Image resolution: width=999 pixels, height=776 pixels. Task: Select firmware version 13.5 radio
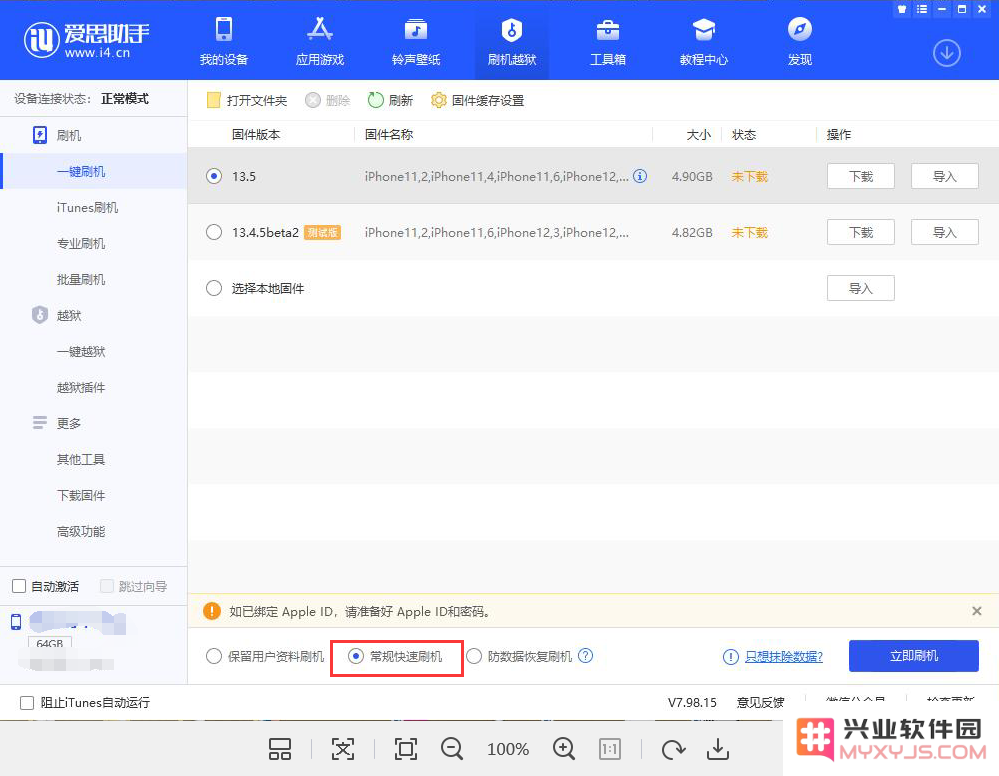click(x=214, y=176)
